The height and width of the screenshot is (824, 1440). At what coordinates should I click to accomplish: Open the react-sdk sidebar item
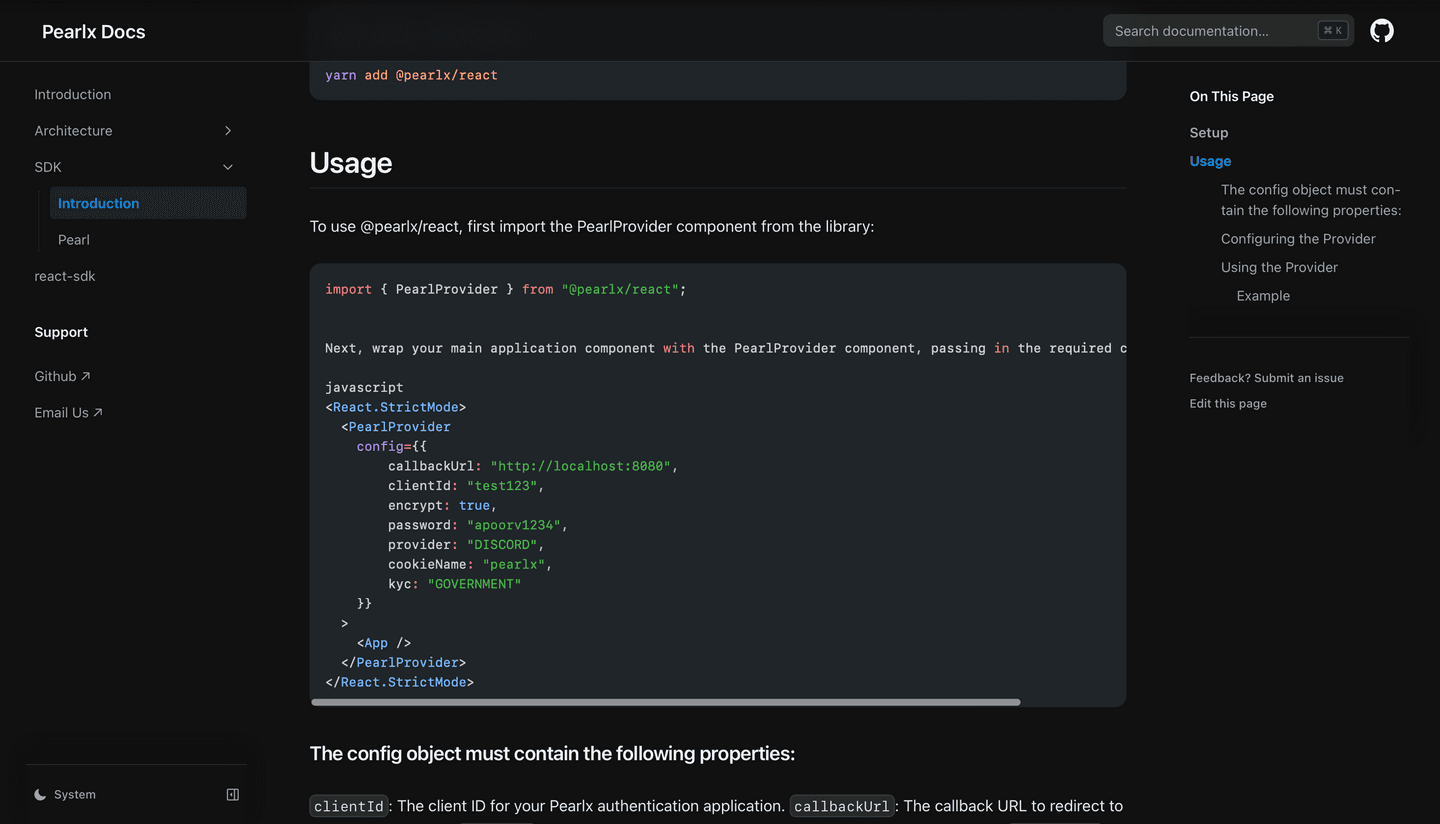pyautogui.click(x=65, y=276)
